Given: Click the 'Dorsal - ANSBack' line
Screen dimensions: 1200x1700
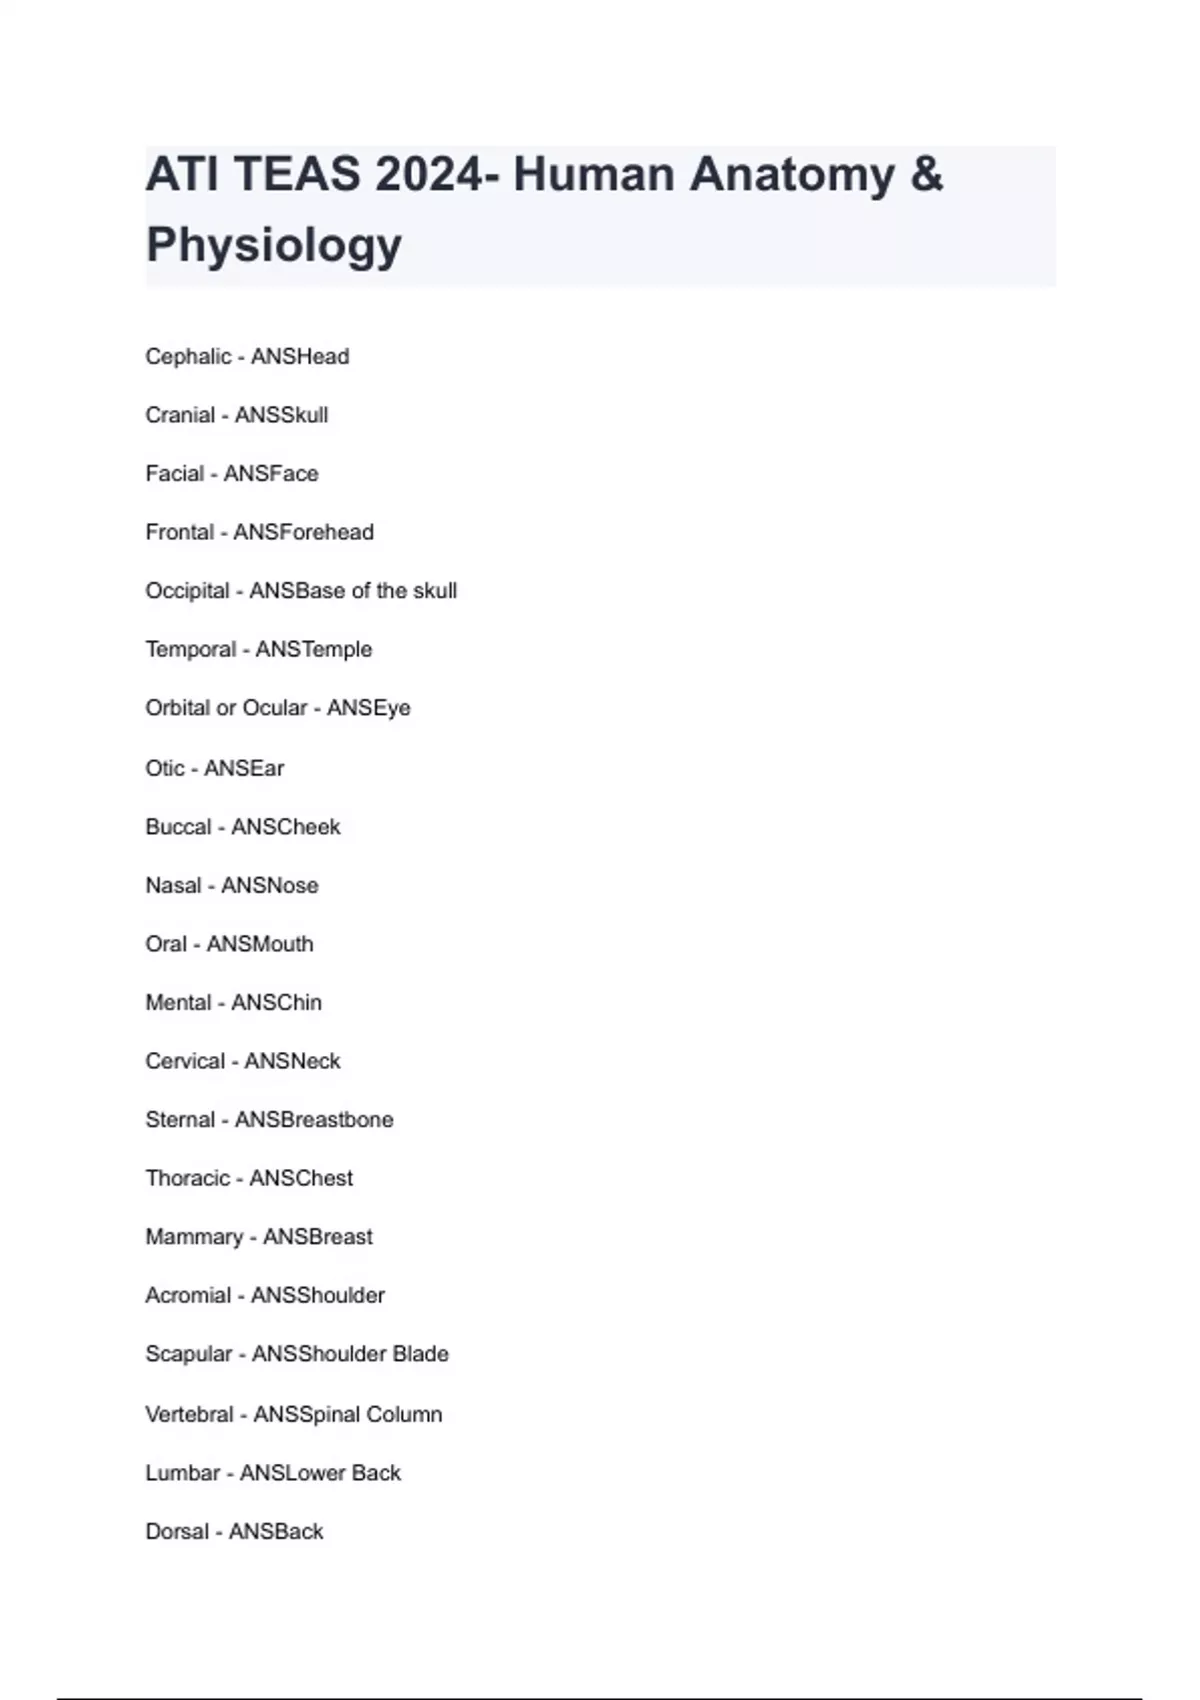Looking at the screenshot, I should (x=234, y=1532).
